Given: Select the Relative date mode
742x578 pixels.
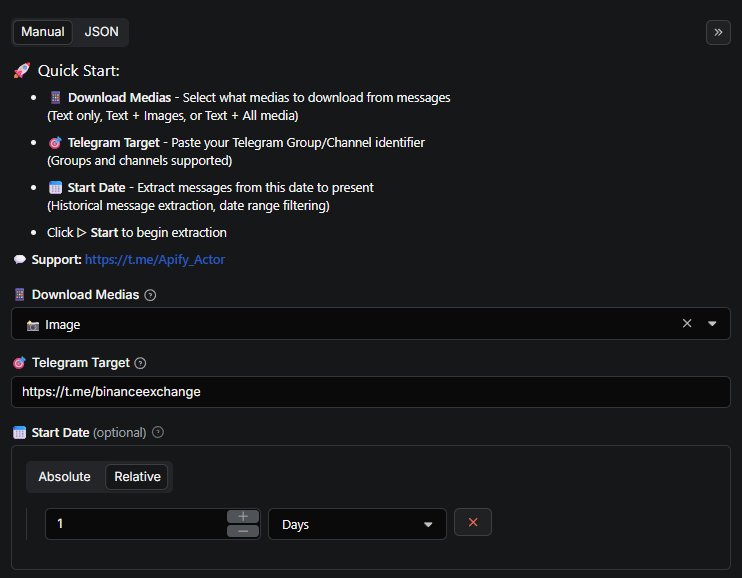Looking at the screenshot, I should tap(137, 477).
